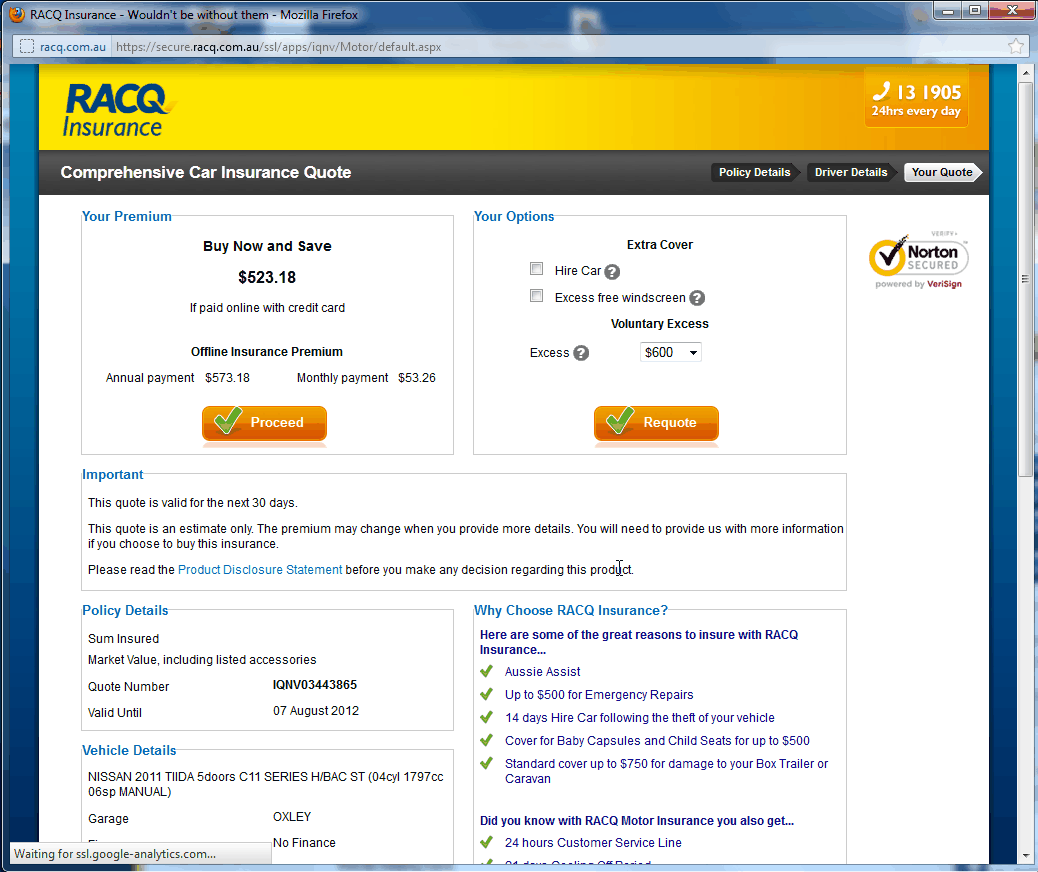Click the Firefox icon in title bar
Screen dimensions: 1038x872
point(17,14)
